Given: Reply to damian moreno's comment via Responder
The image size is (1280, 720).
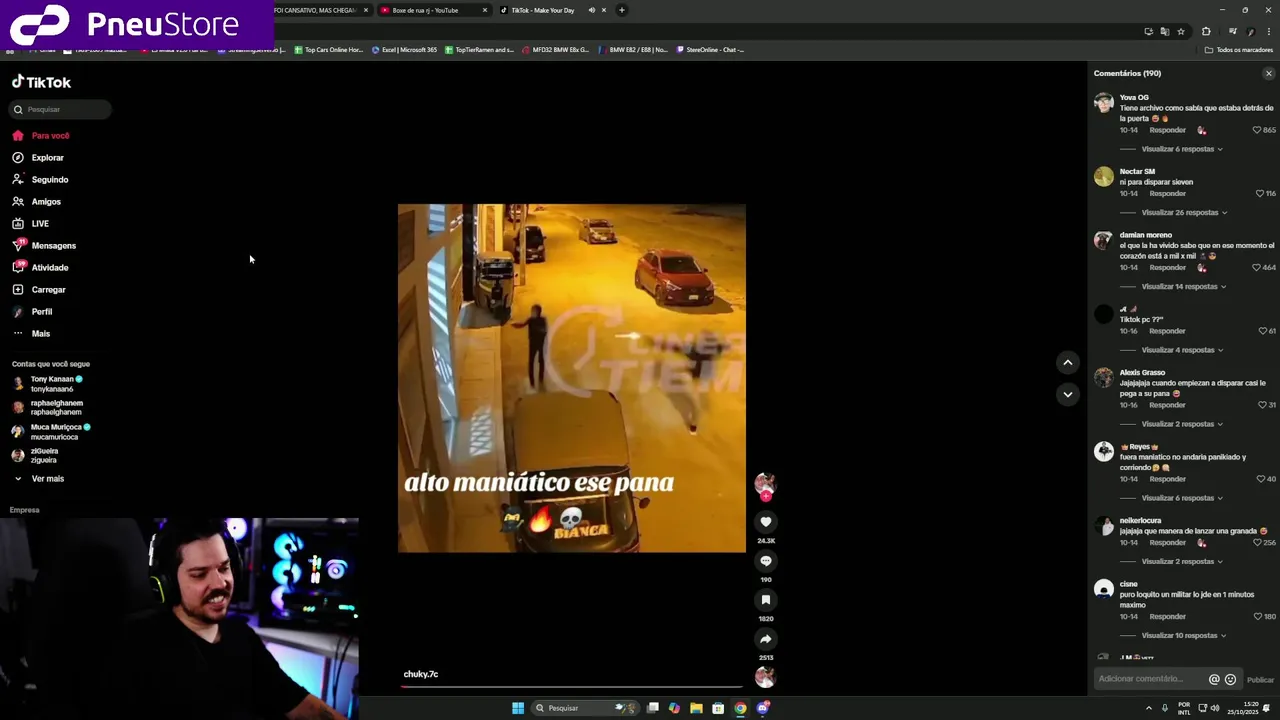Looking at the screenshot, I should (1167, 268).
